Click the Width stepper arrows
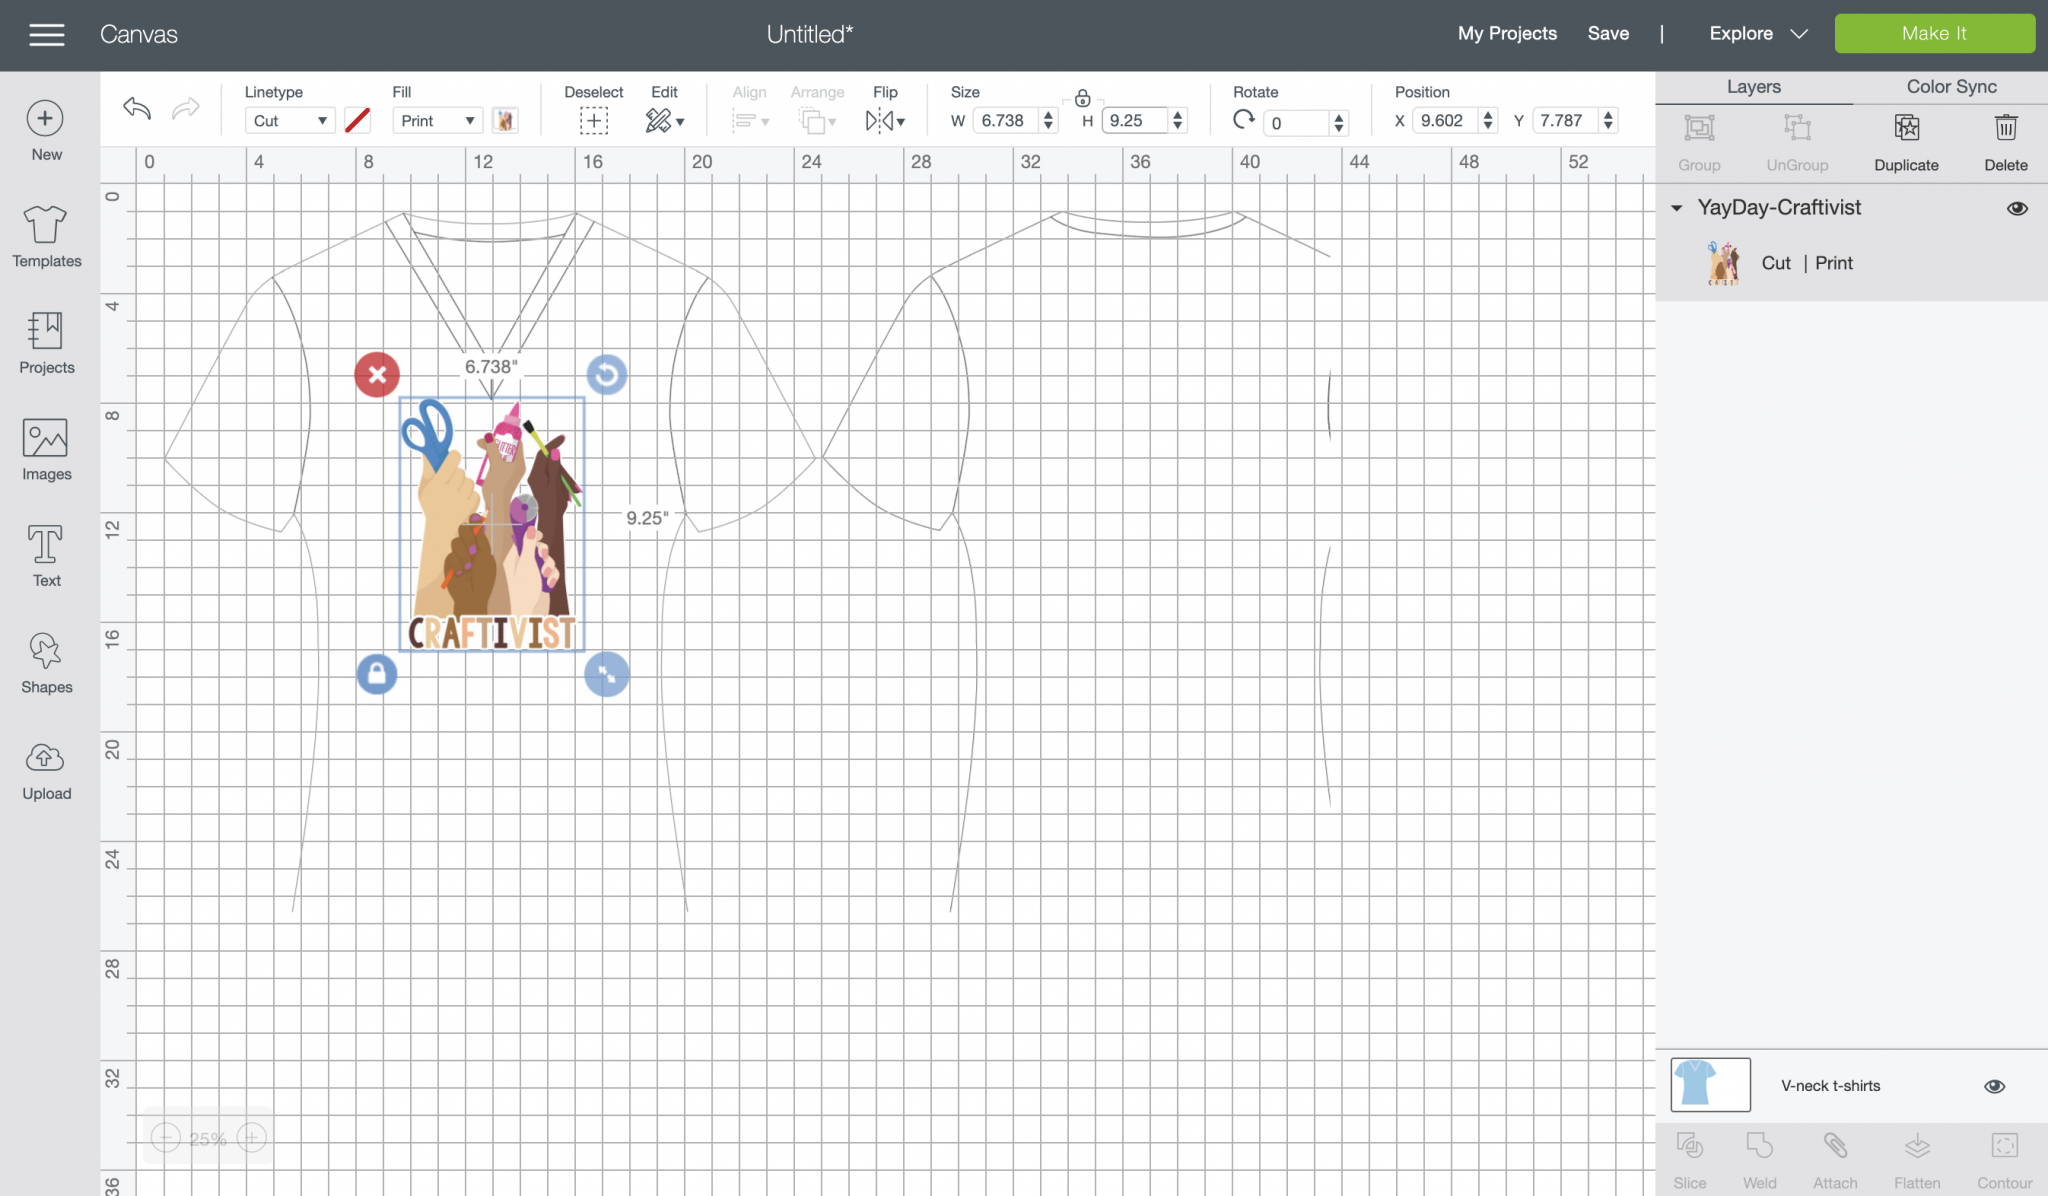Screen dimensions: 2048x1196 (x=1048, y=121)
